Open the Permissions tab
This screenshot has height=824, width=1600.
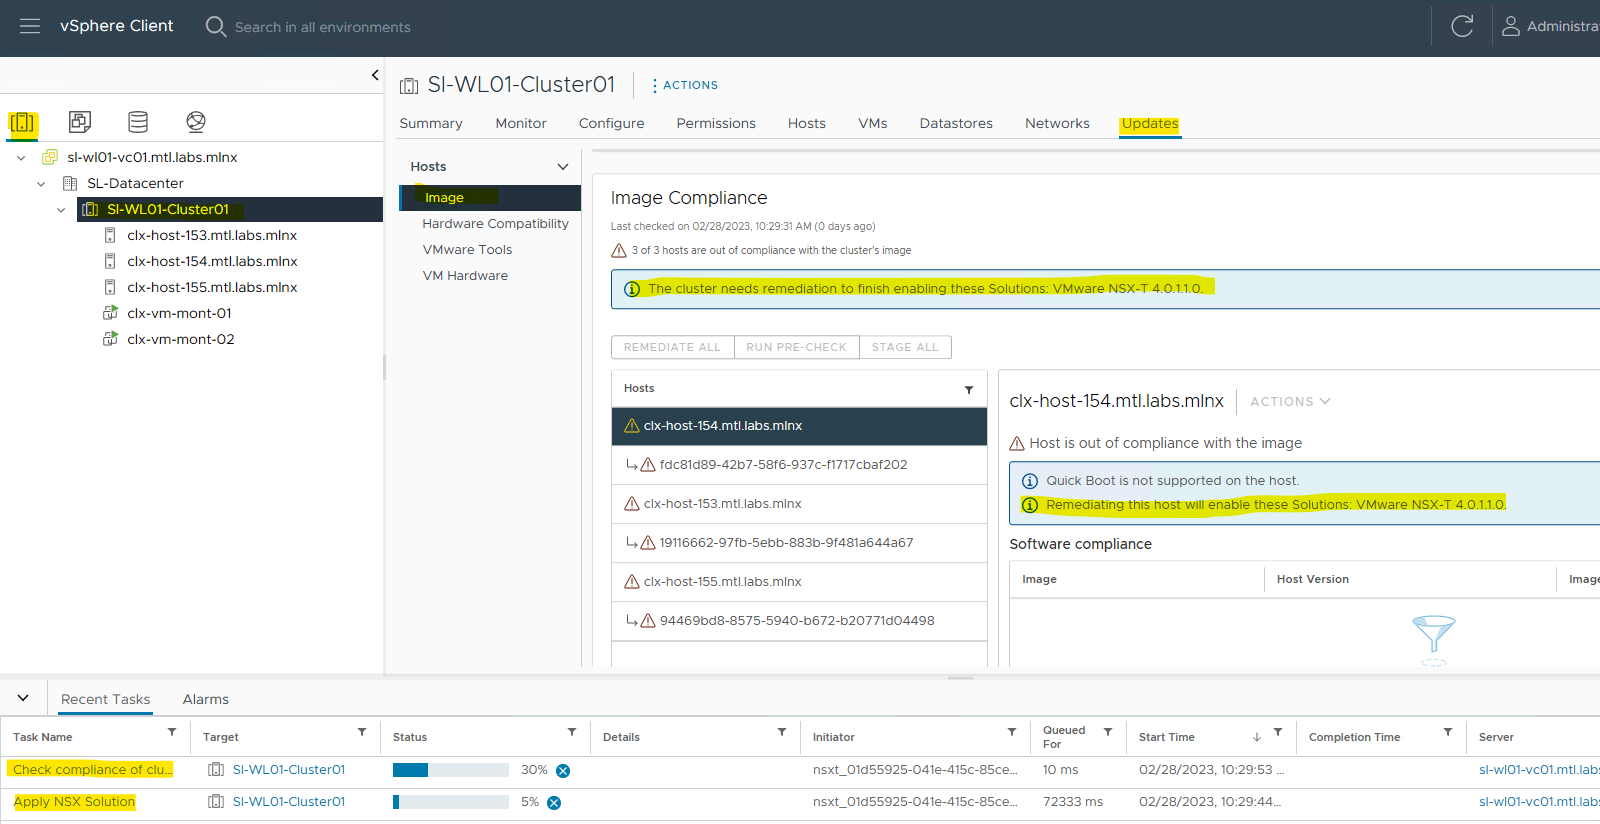pos(716,123)
